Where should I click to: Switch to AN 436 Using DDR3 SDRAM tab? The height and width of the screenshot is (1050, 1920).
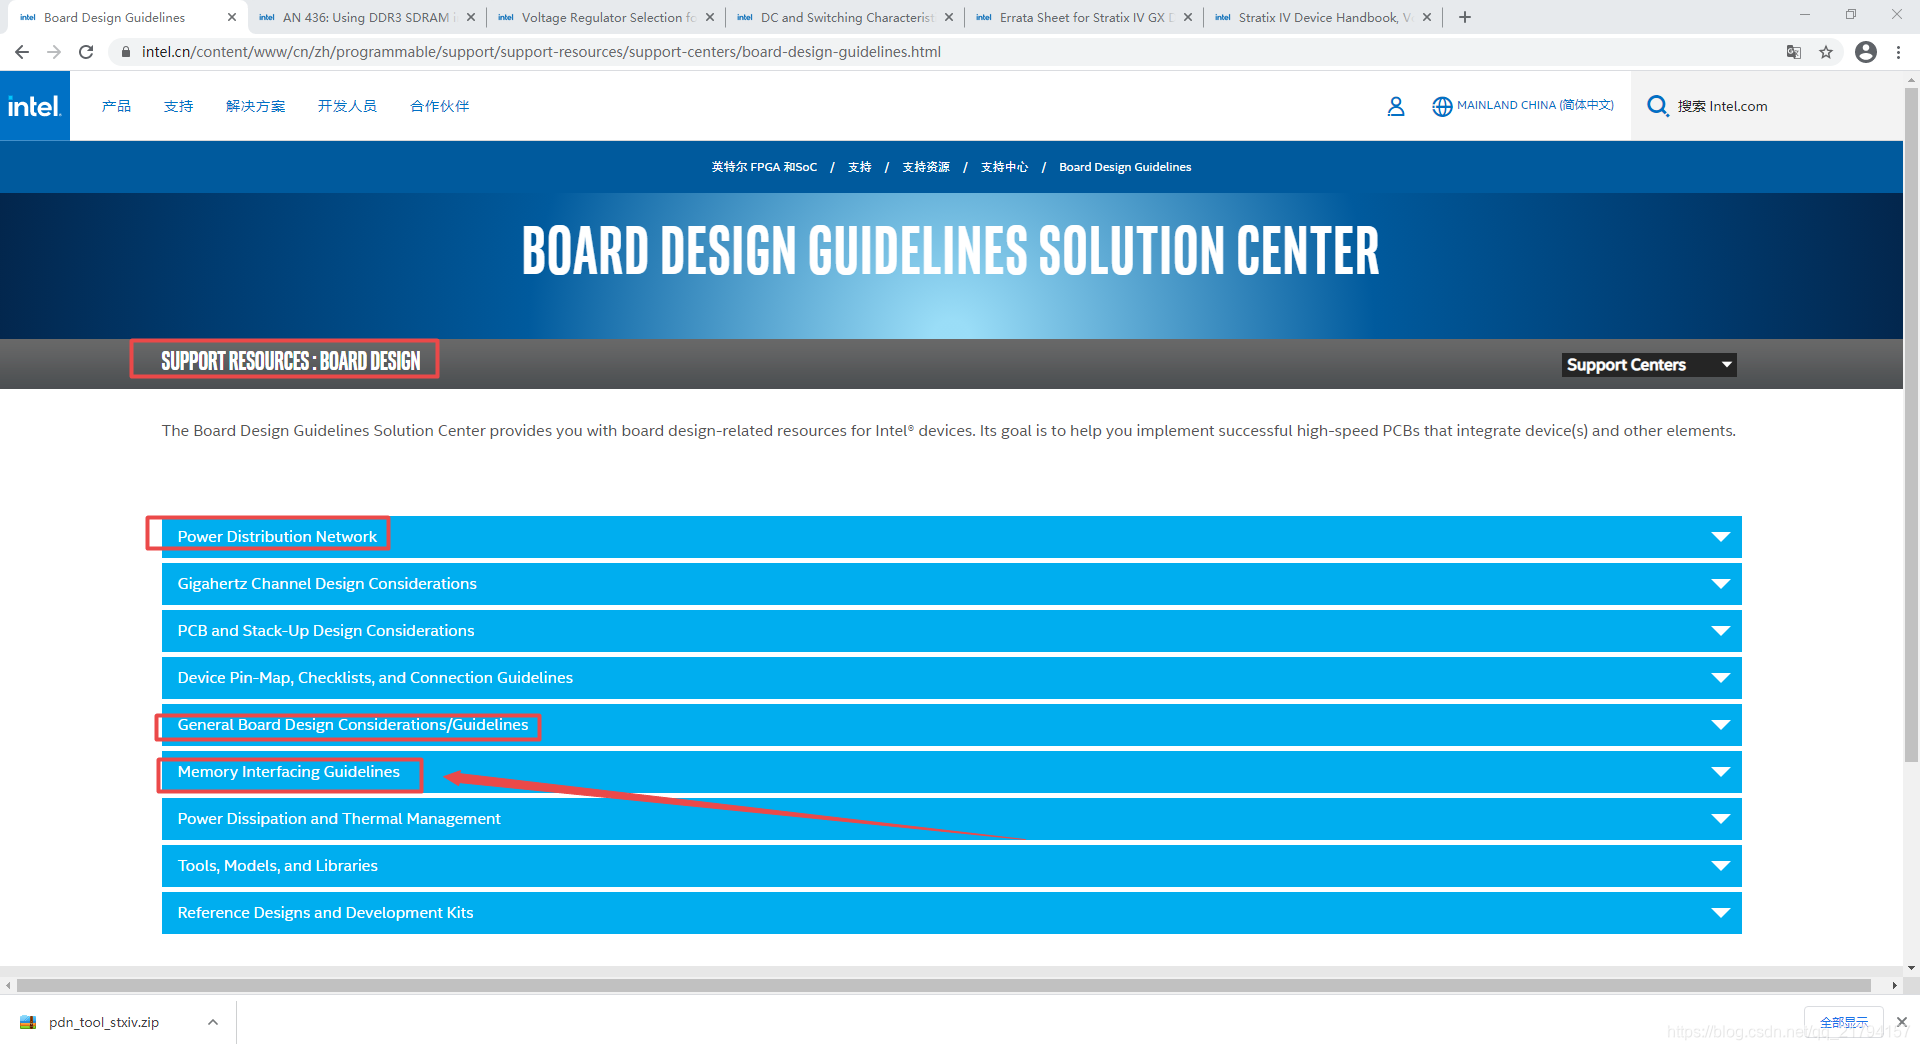(x=366, y=17)
